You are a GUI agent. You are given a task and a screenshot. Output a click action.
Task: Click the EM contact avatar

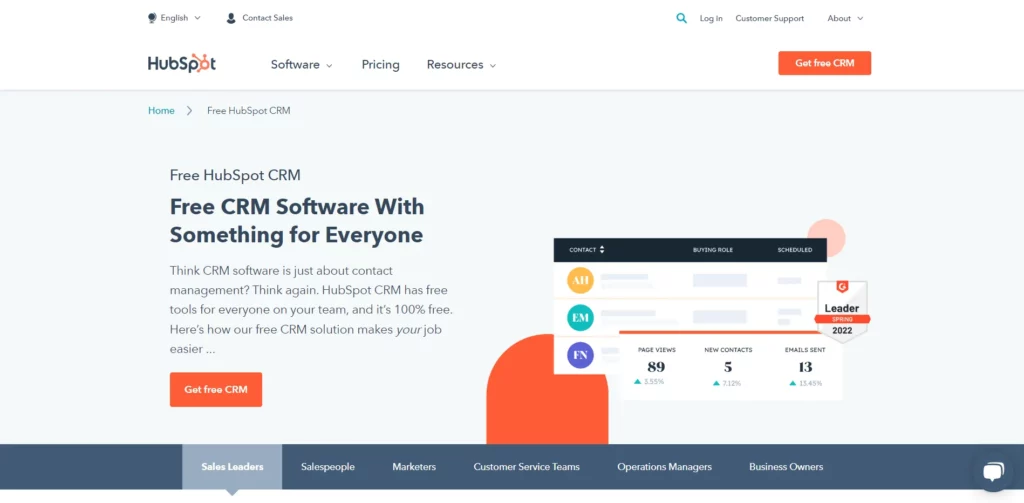(581, 318)
